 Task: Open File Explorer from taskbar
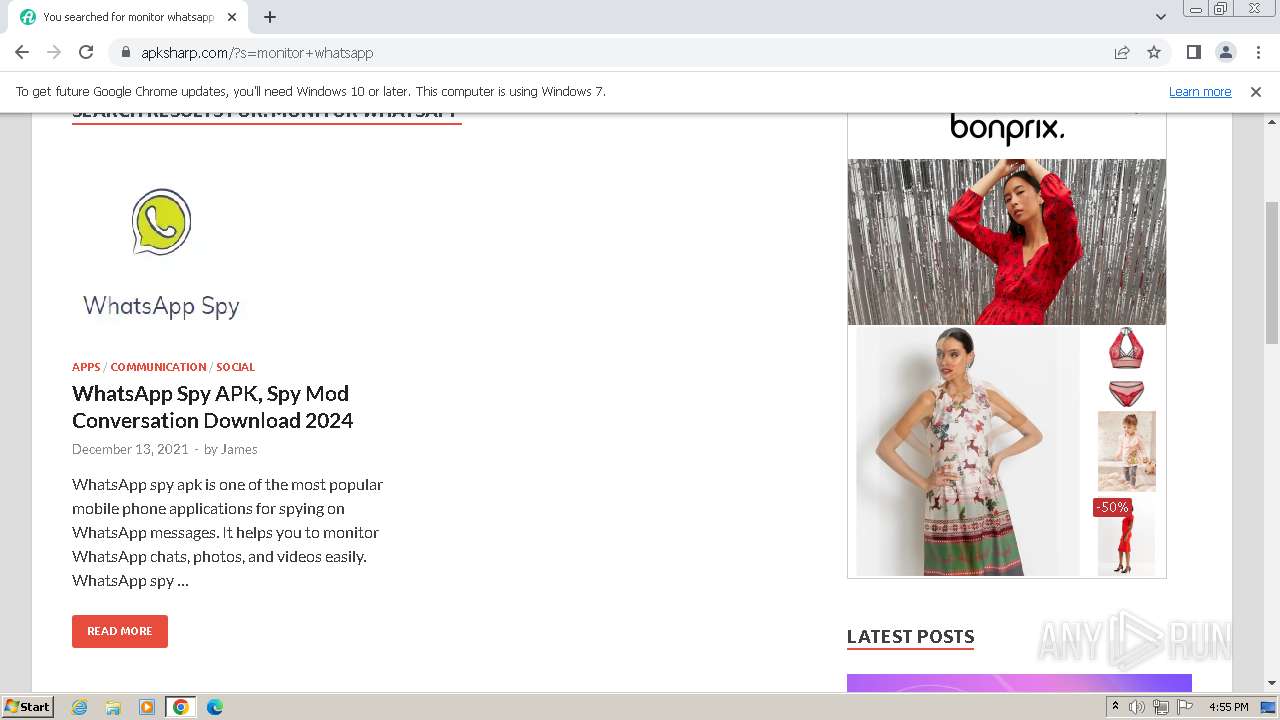(x=113, y=707)
